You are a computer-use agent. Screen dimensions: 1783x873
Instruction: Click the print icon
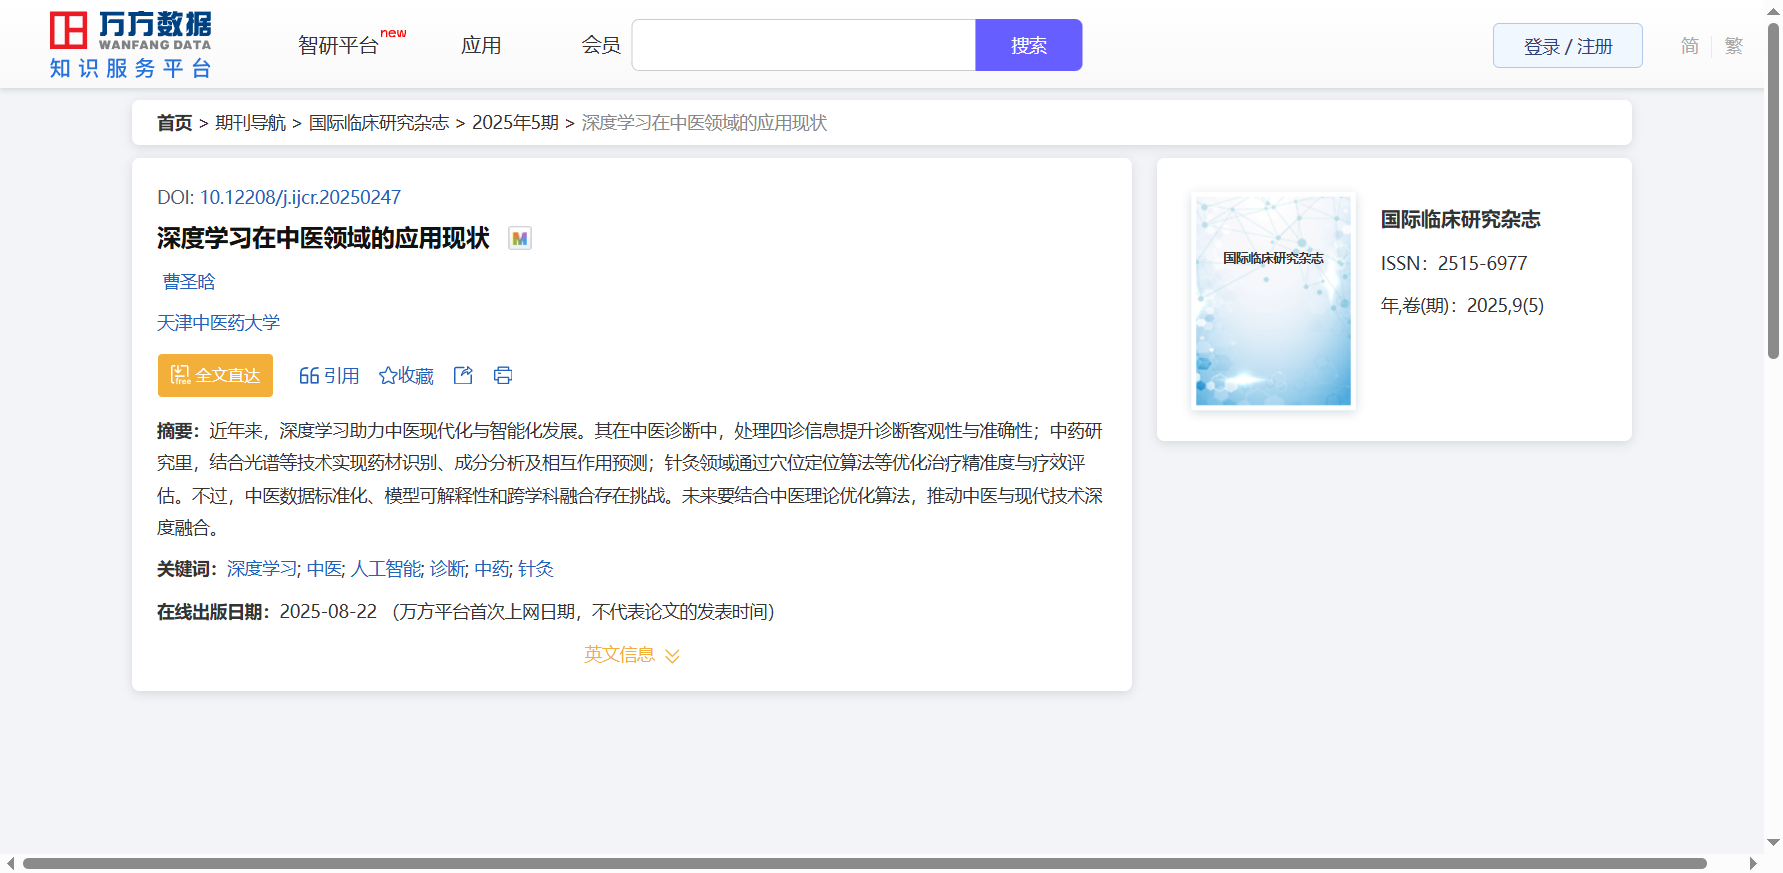[503, 375]
